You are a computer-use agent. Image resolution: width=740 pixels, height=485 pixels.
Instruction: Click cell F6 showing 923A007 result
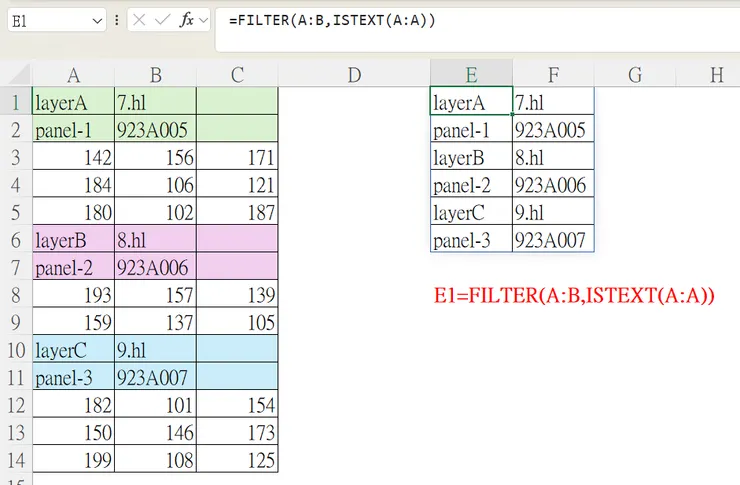[x=553, y=239]
